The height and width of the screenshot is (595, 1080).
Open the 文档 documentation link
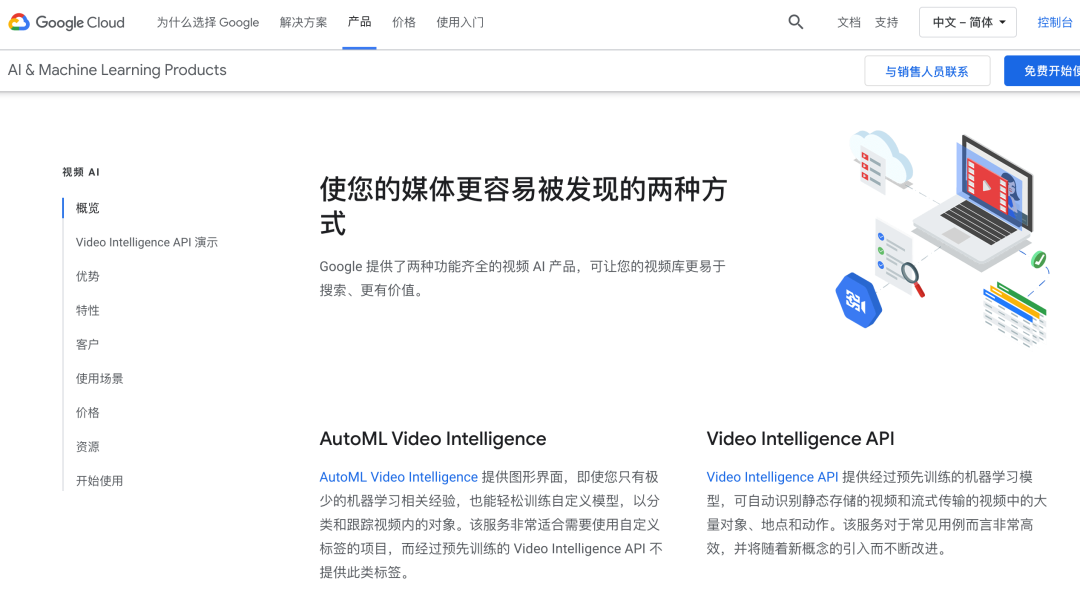(848, 22)
